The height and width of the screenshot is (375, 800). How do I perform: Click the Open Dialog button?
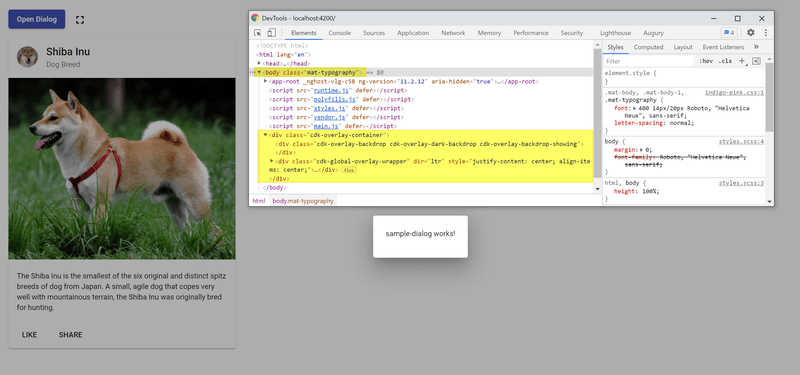click(37, 19)
